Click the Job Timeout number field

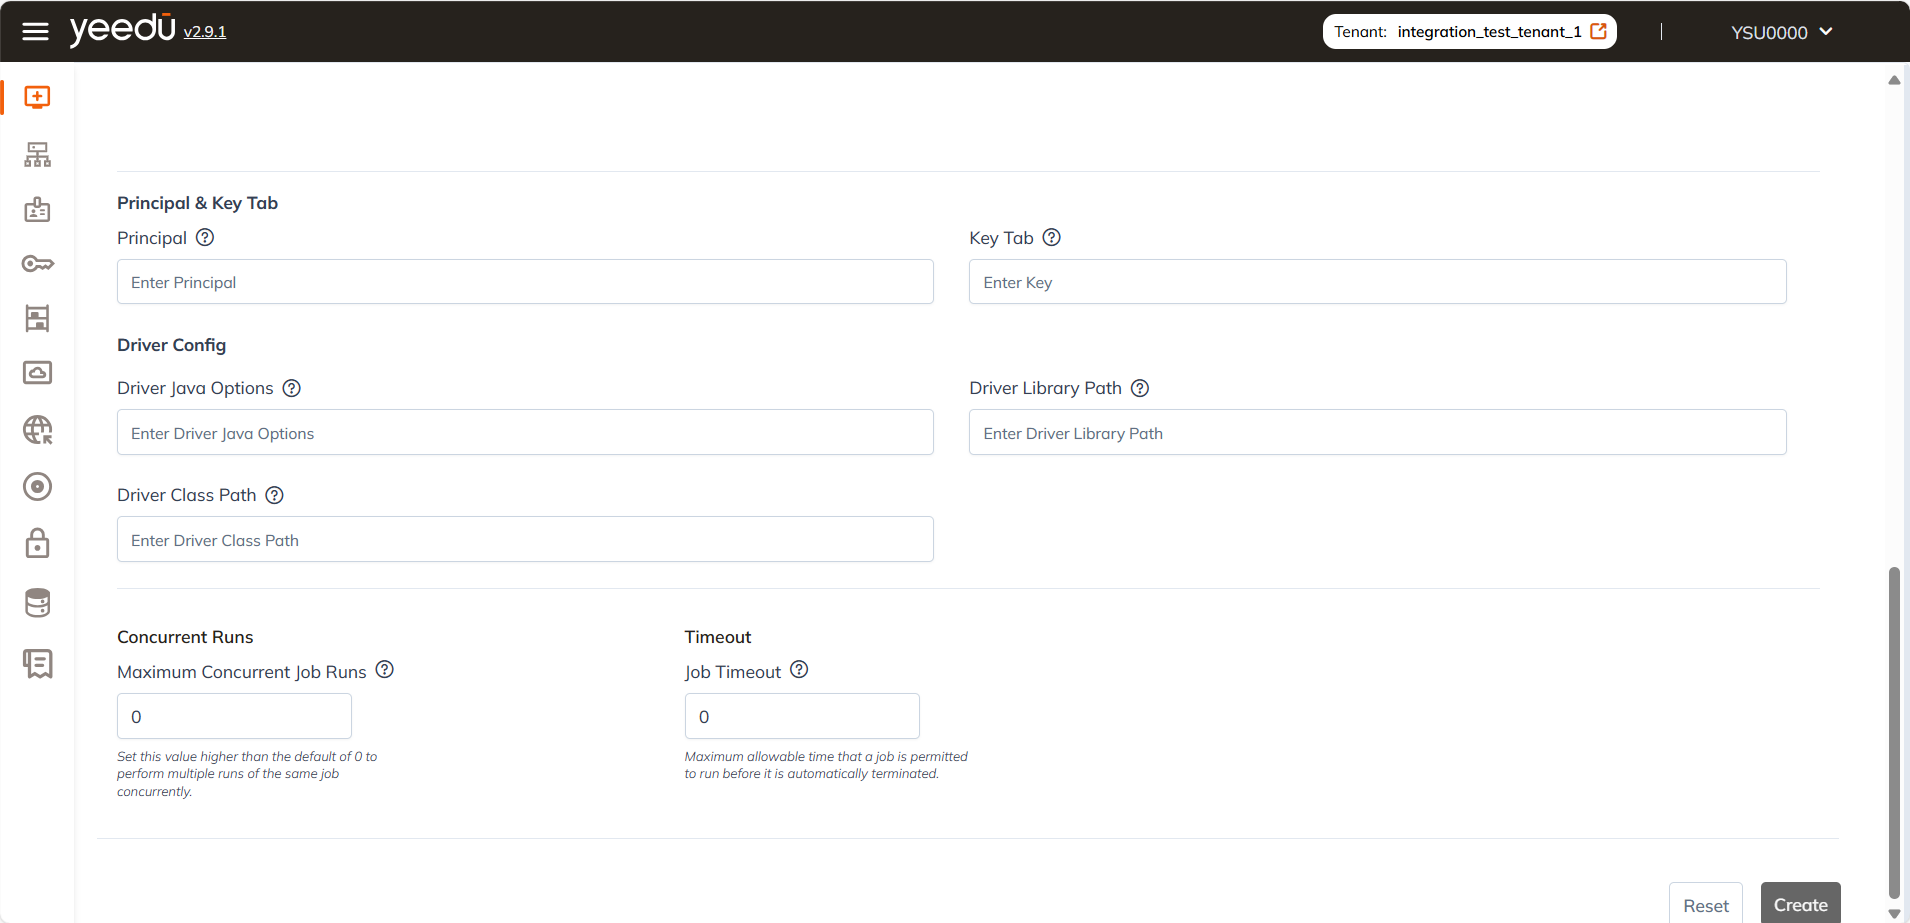(801, 717)
